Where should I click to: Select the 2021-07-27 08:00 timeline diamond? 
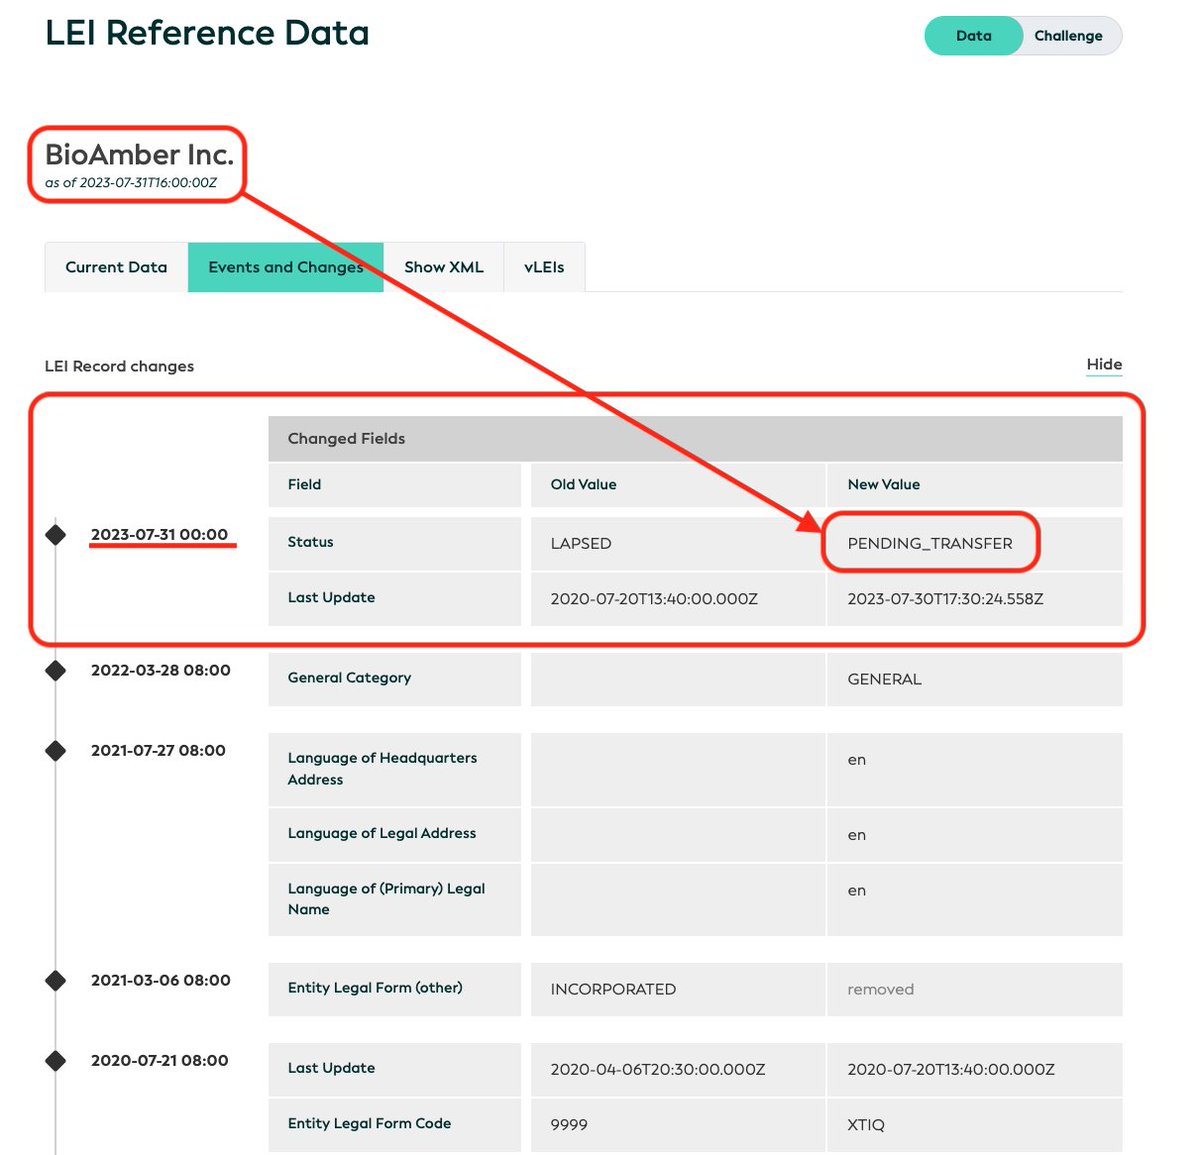[56, 750]
